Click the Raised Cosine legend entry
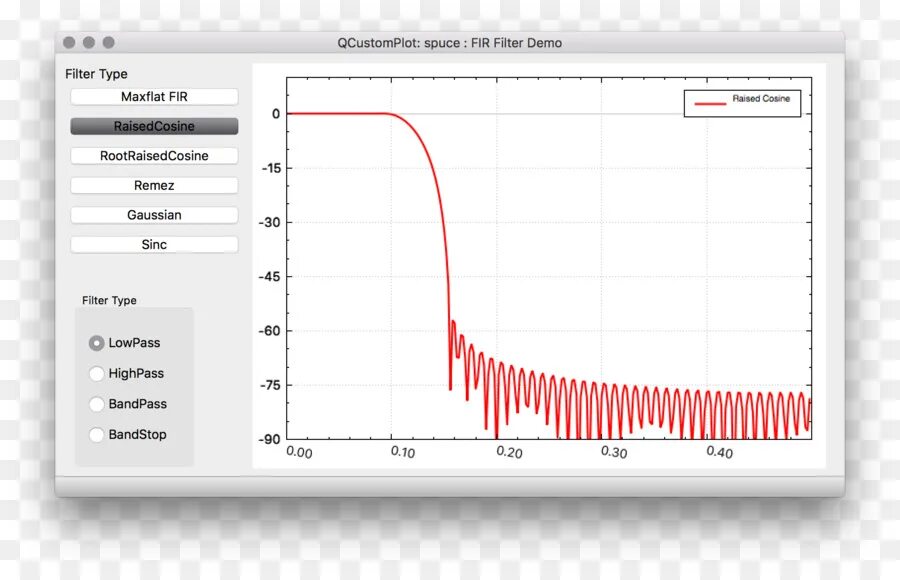Image resolution: width=900 pixels, height=580 pixels. (742, 101)
